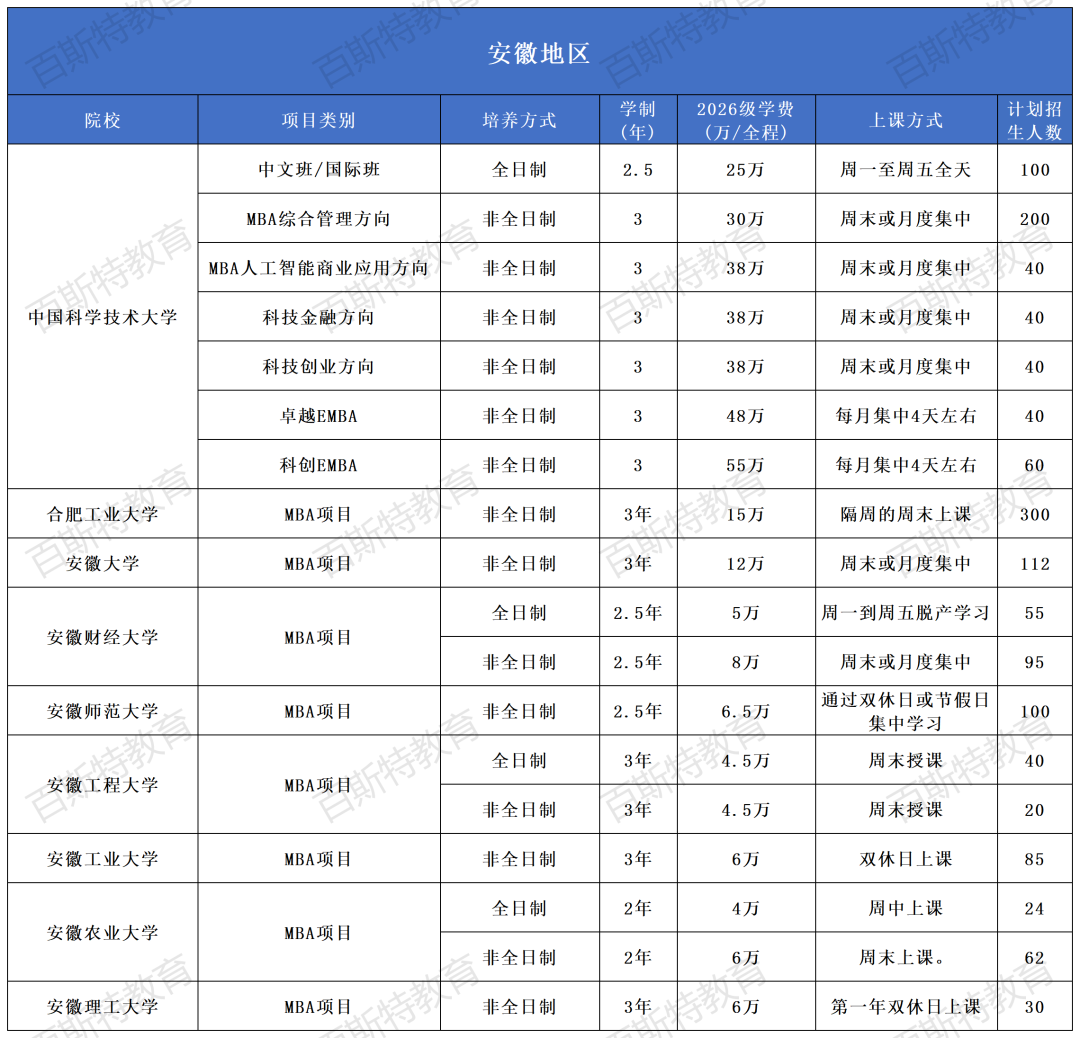This screenshot has height=1038, width=1080.
Task: Click the 安徽地区 title banner
Action: (x=540, y=53)
